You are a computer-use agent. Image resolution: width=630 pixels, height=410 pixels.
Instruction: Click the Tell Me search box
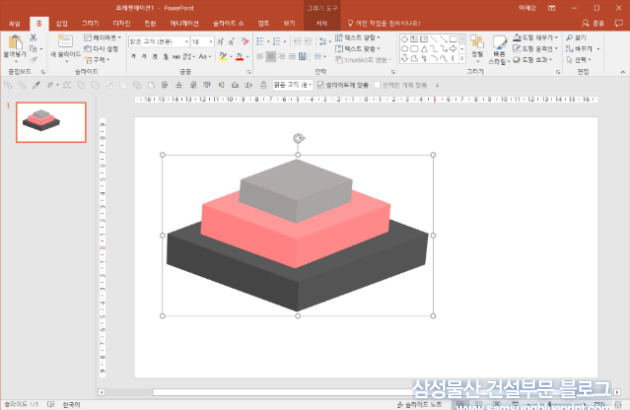pos(384,23)
